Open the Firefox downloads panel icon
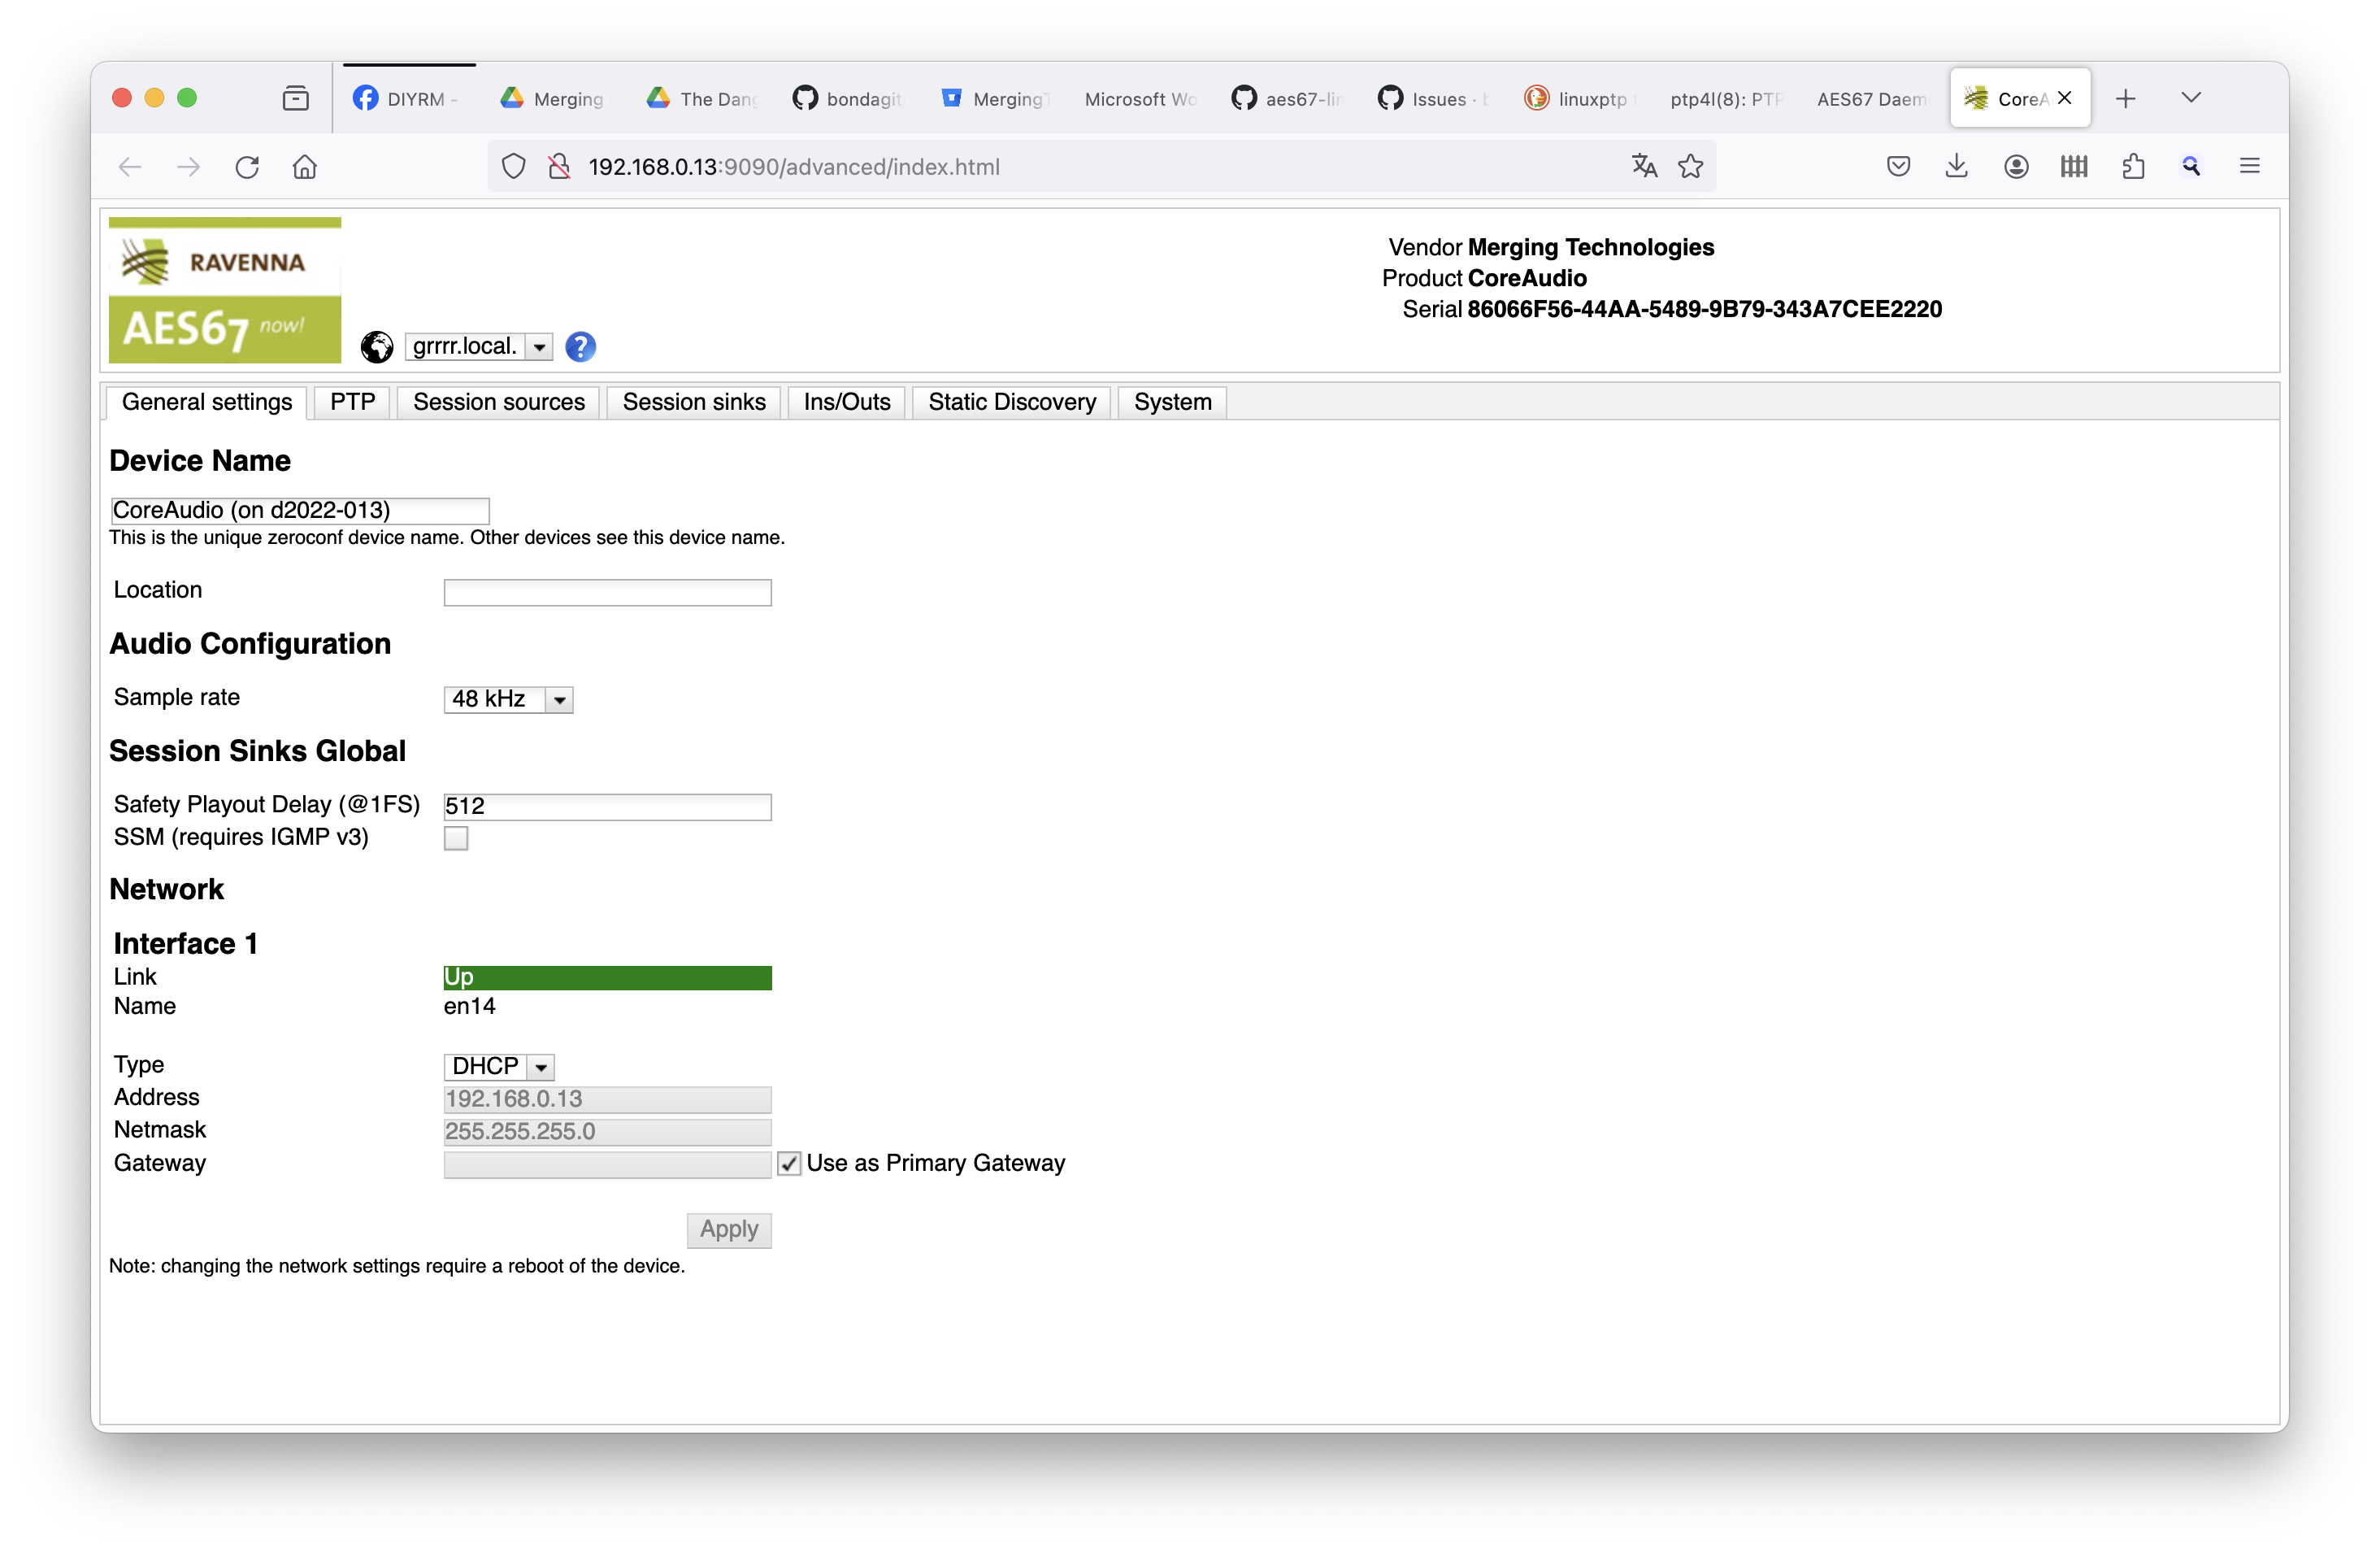 coord(1957,166)
